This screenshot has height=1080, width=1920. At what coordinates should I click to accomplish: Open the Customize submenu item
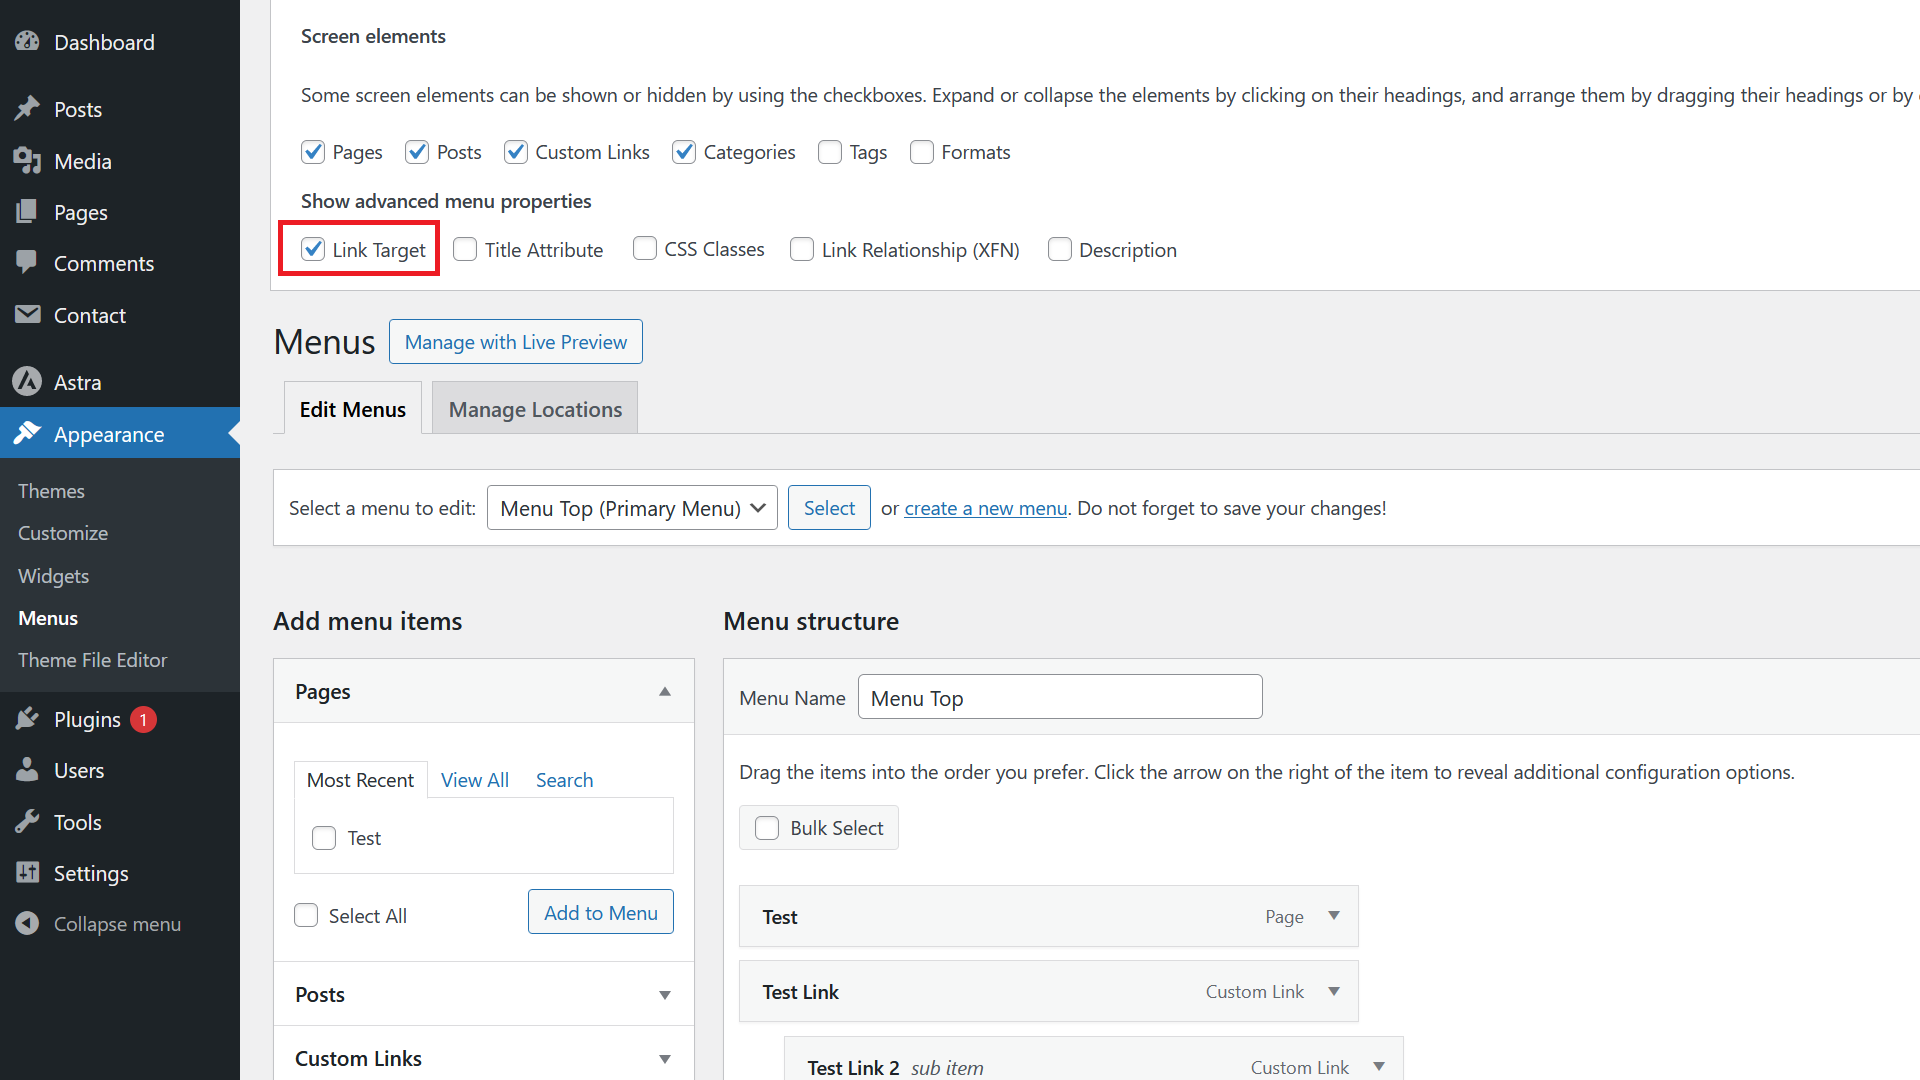click(63, 533)
